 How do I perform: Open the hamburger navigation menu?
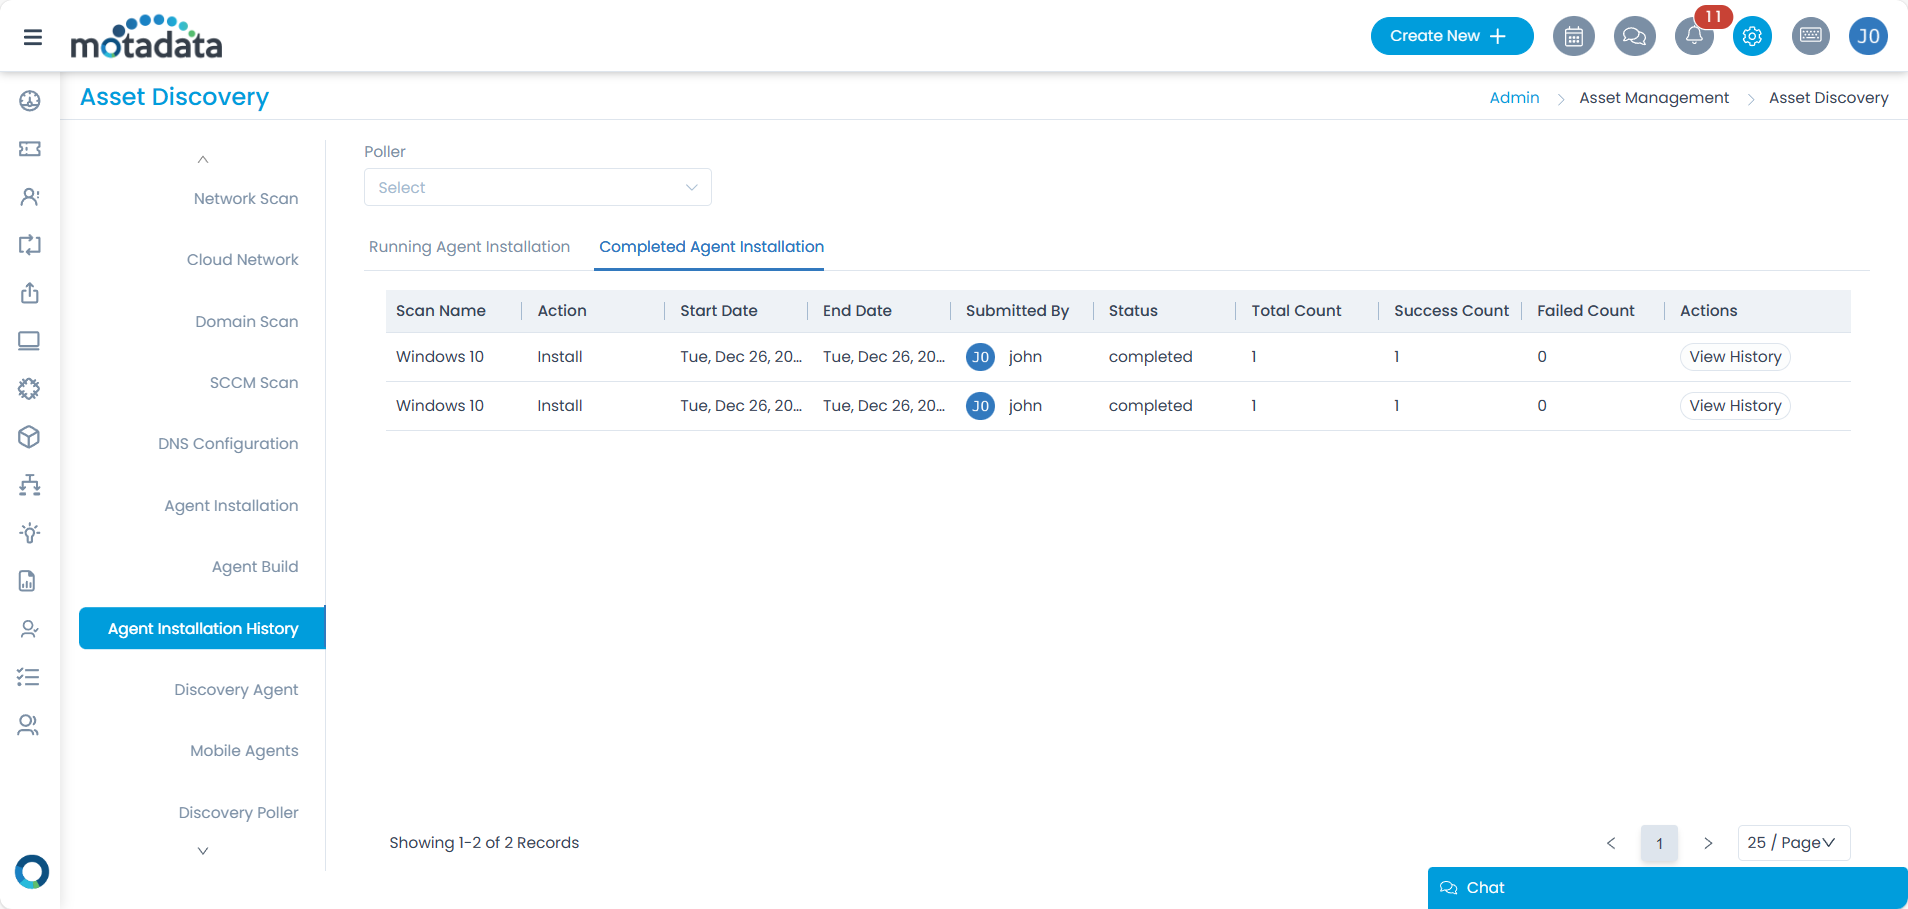coord(33,37)
